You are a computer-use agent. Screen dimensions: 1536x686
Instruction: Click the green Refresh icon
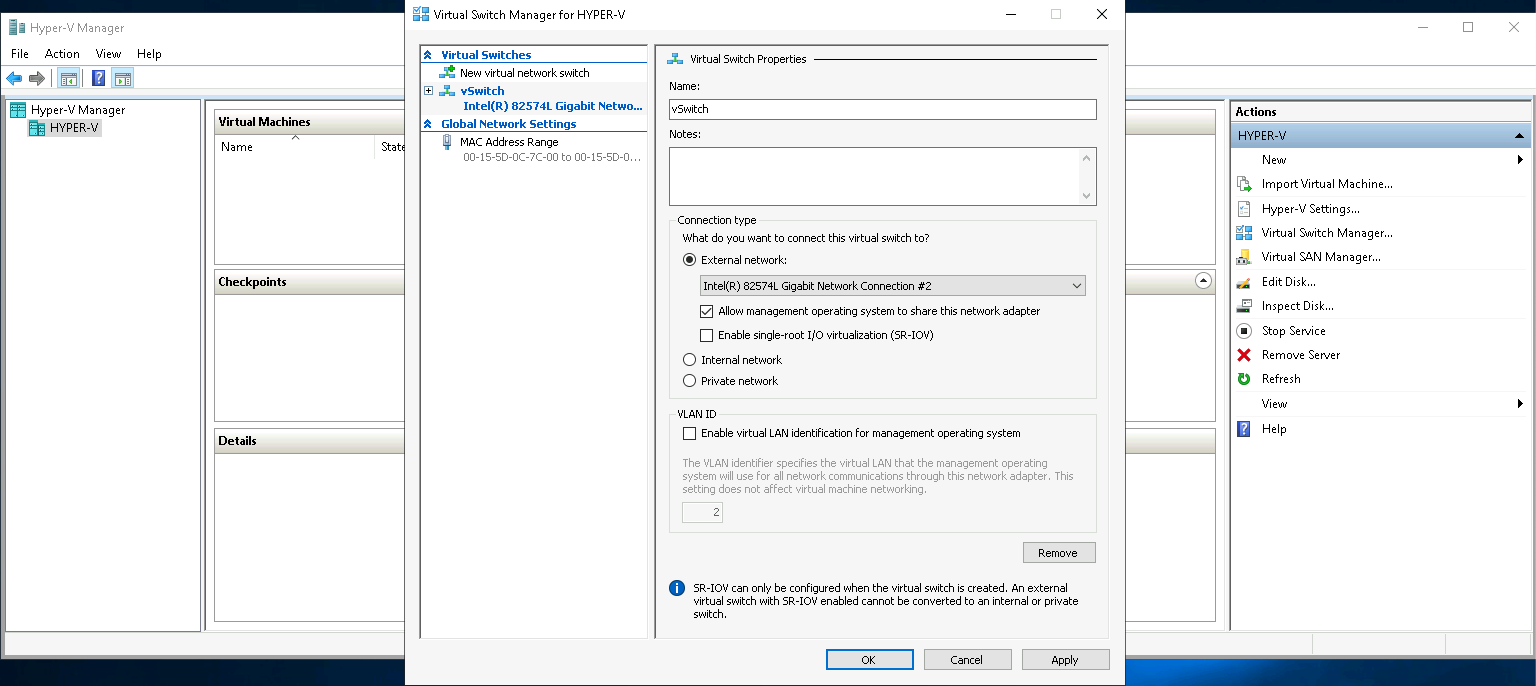point(1244,379)
